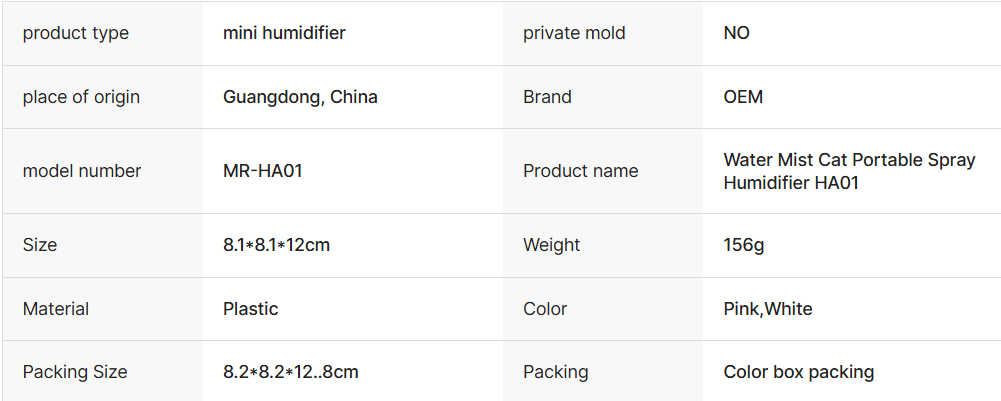This screenshot has width=1001, height=401.
Task: Click the '156g' weight value
Action: (x=744, y=245)
